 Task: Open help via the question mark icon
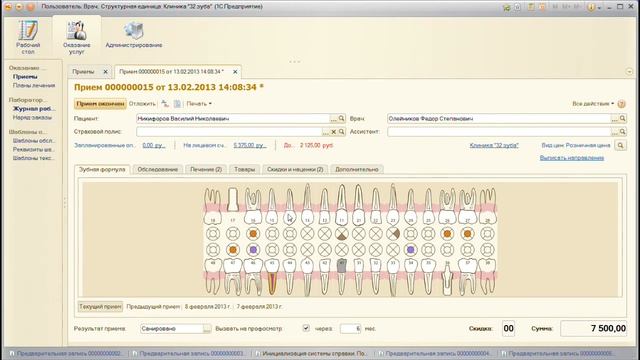pos(621,104)
